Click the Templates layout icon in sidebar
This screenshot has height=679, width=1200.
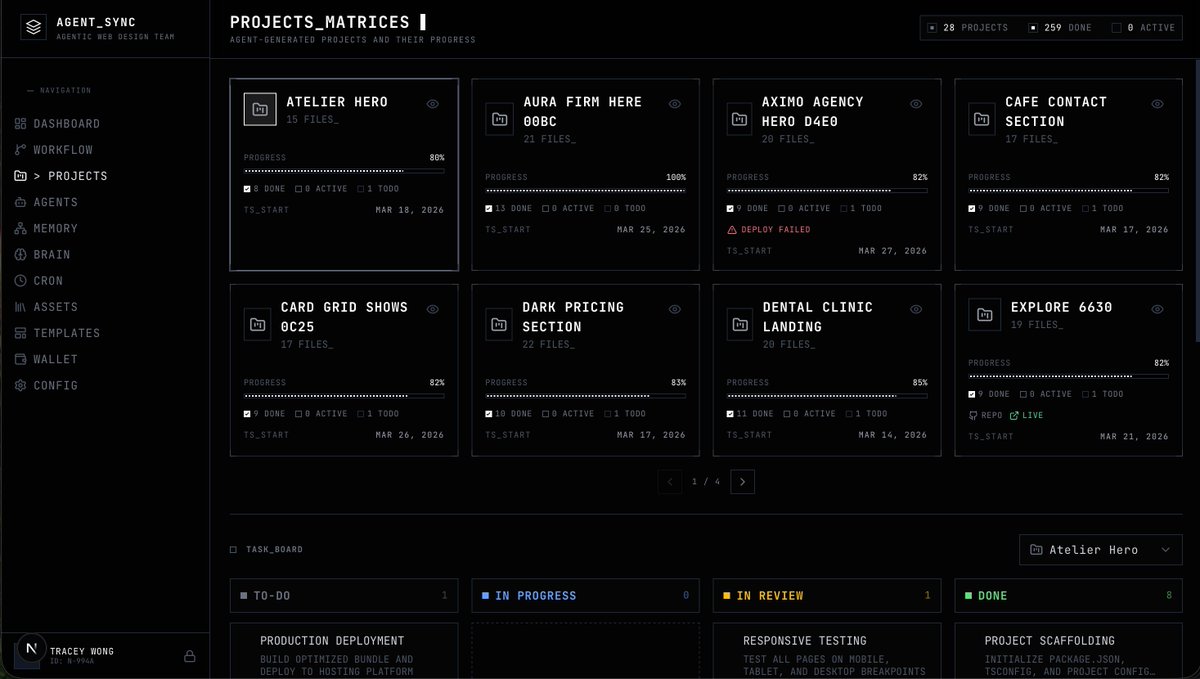click(21, 333)
